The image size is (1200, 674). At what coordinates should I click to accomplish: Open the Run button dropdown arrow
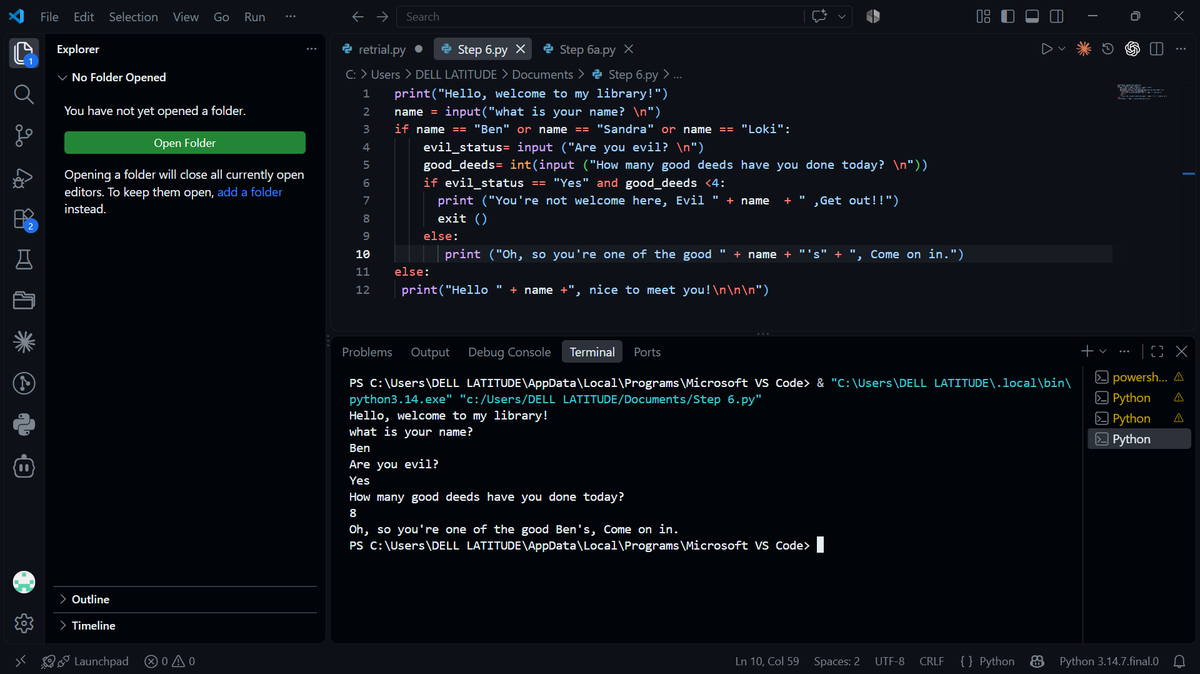[1062, 49]
